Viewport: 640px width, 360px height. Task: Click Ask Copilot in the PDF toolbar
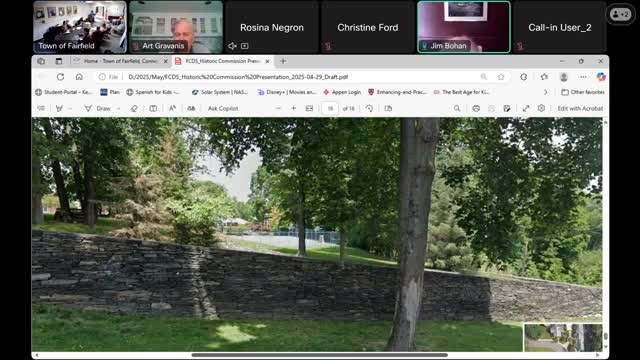(223, 108)
